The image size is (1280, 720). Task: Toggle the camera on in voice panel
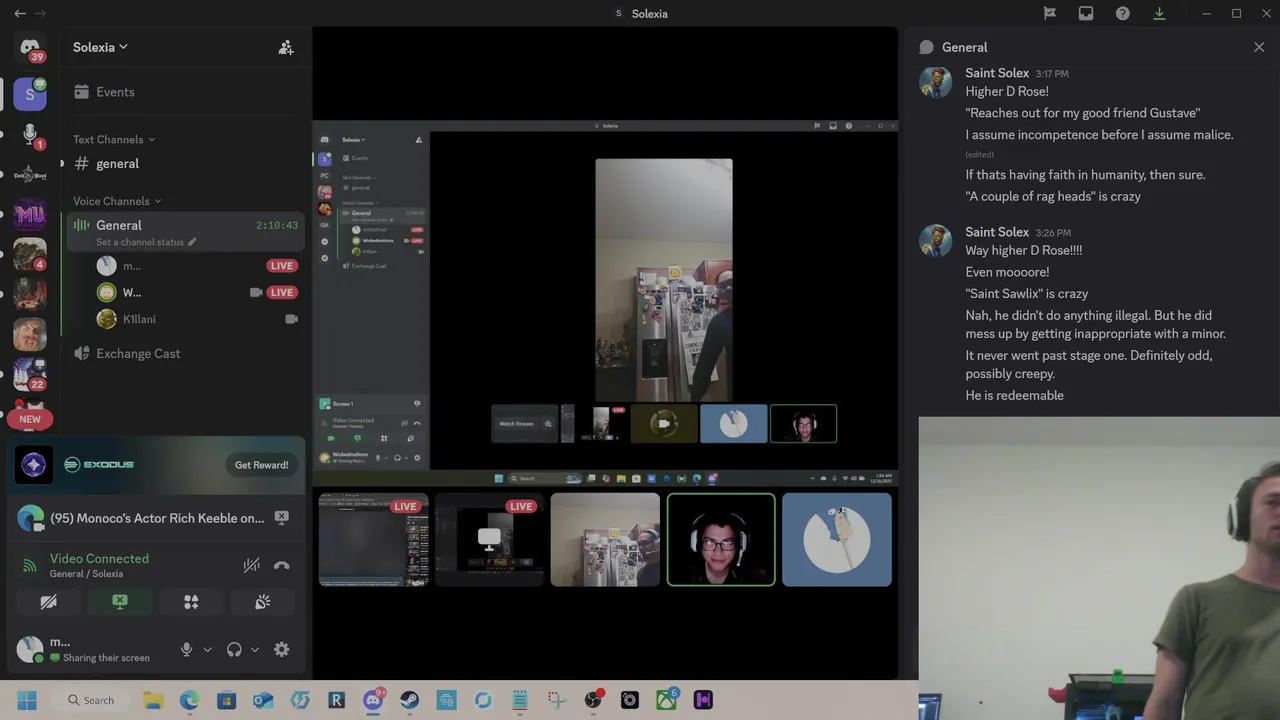point(48,602)
